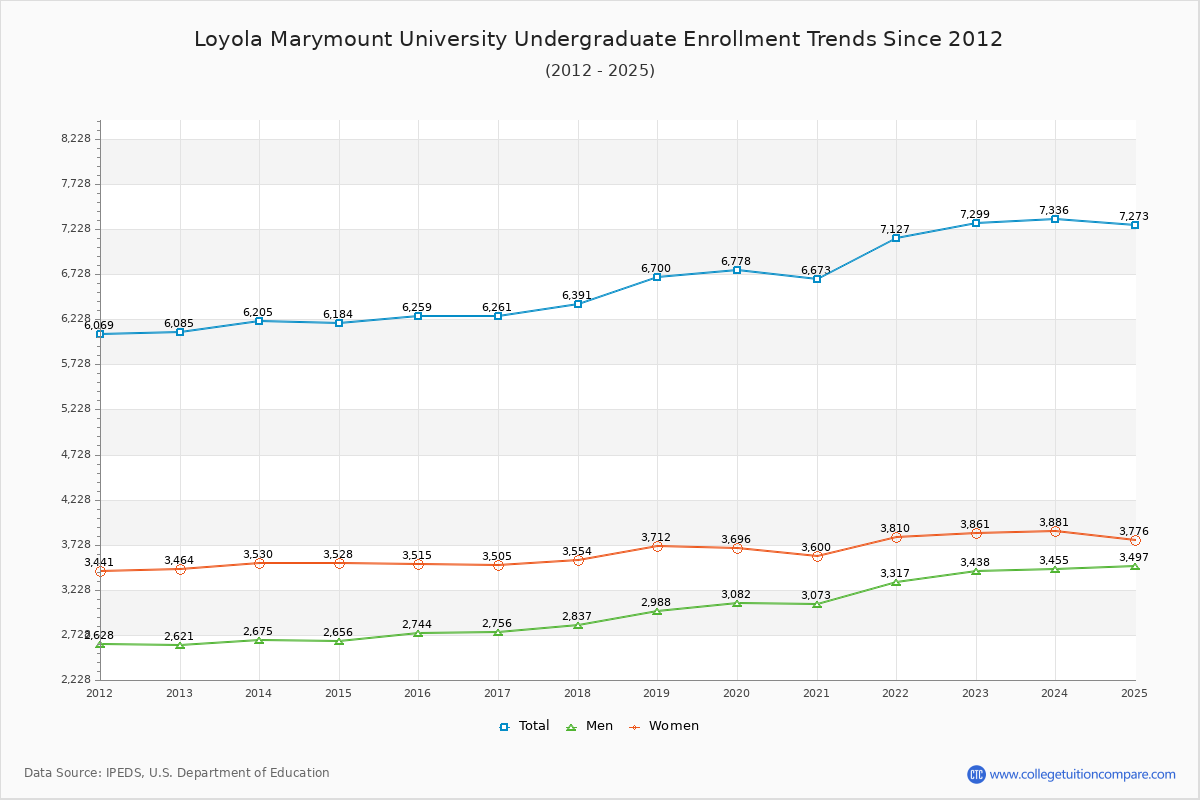The image size is (1200, 800).
Task: Select the 2013 Men data point 2,621
Action: click(180, 645)
